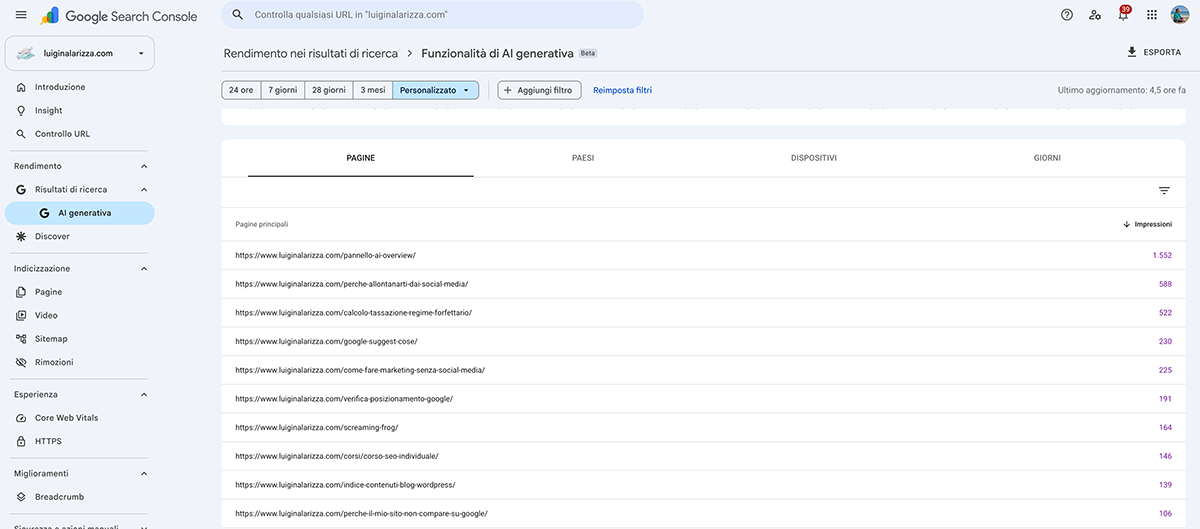Click the Google Search Console logo
1200x529 pixels.
point(119,16)
